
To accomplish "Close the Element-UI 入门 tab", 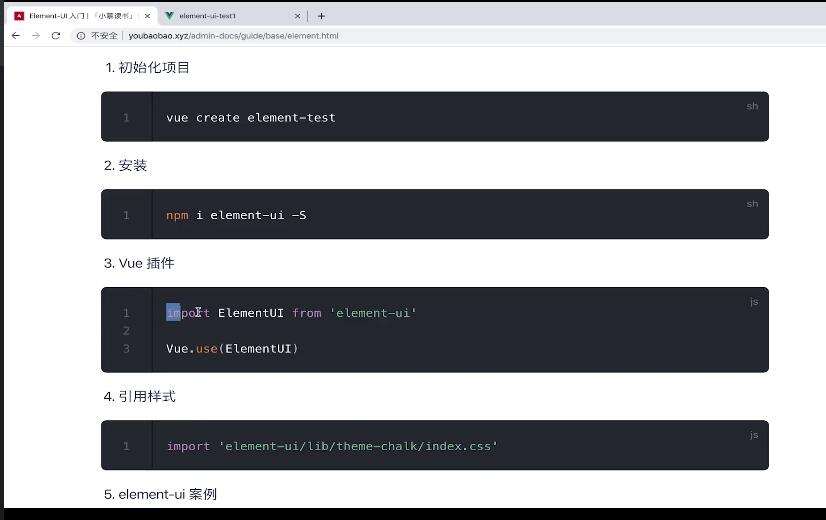I will pos(148,16).
